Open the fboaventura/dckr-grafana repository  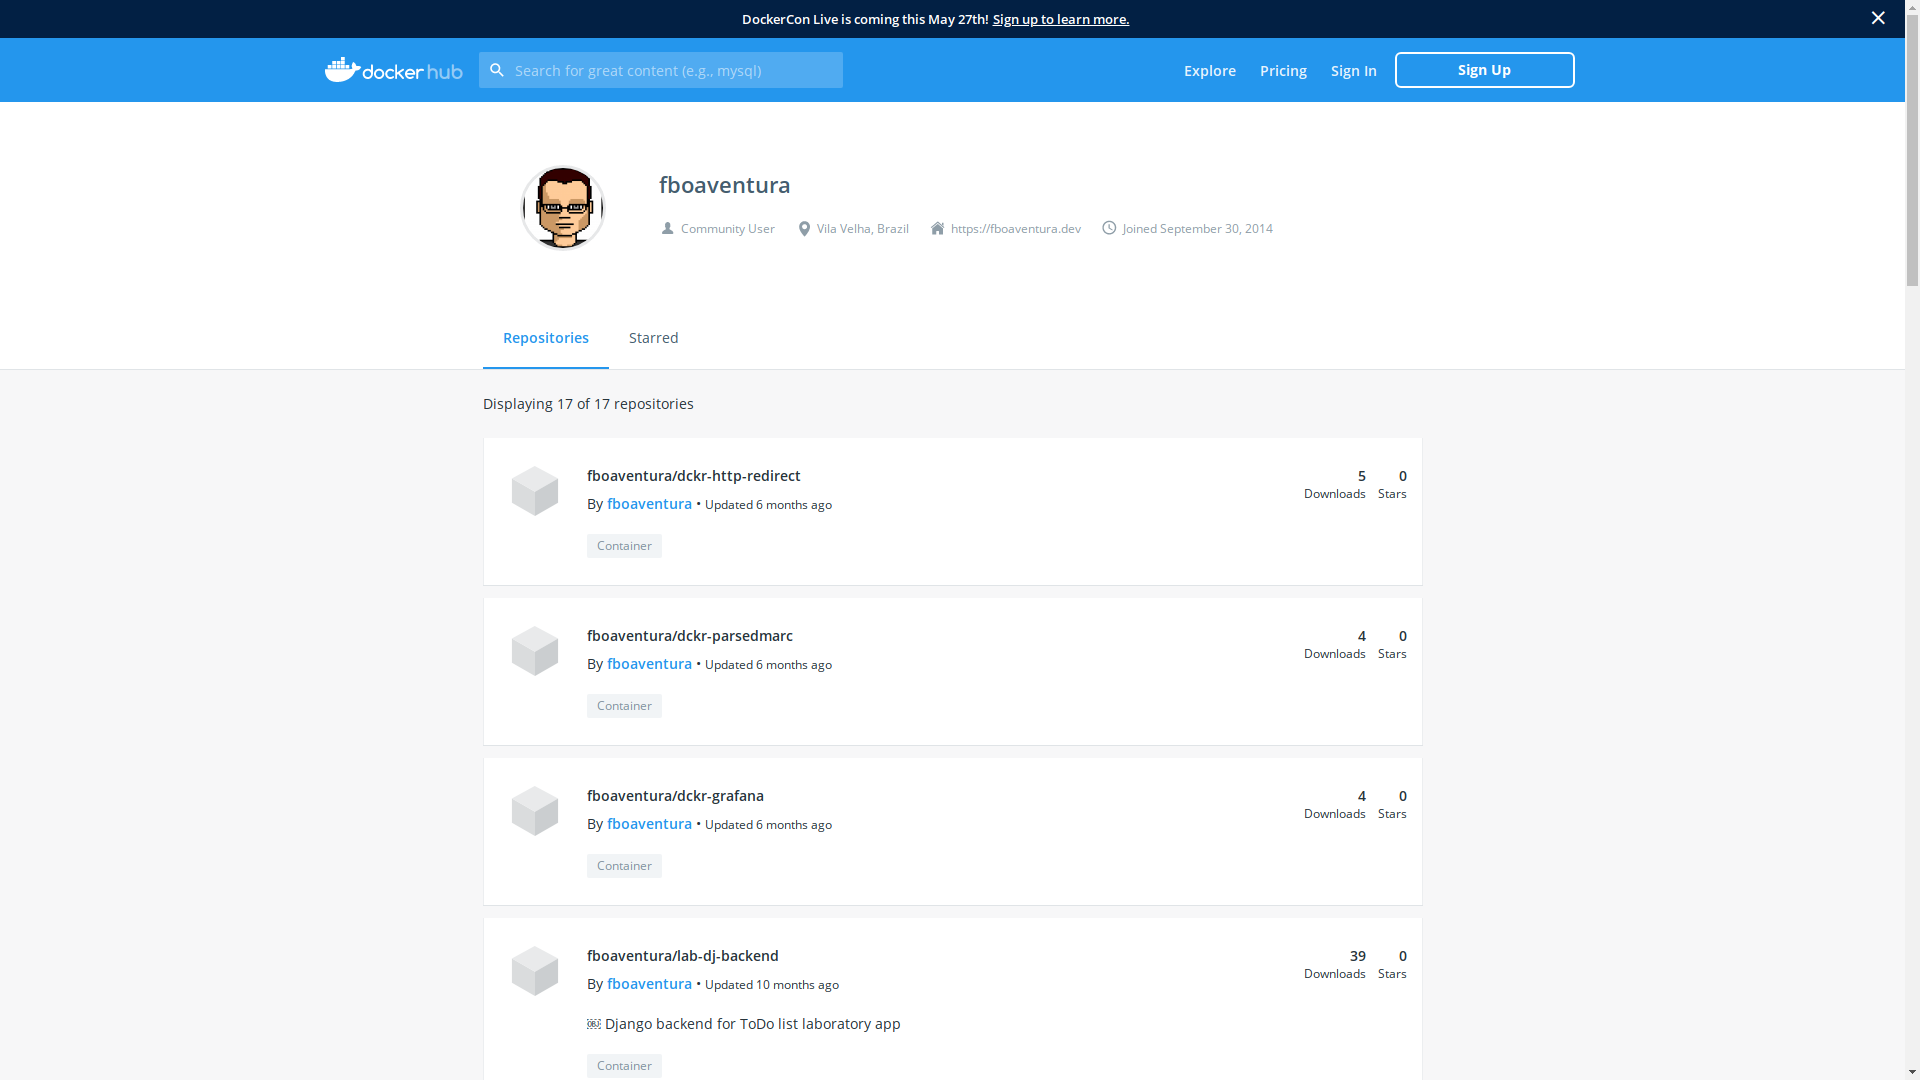pos(675,796)
